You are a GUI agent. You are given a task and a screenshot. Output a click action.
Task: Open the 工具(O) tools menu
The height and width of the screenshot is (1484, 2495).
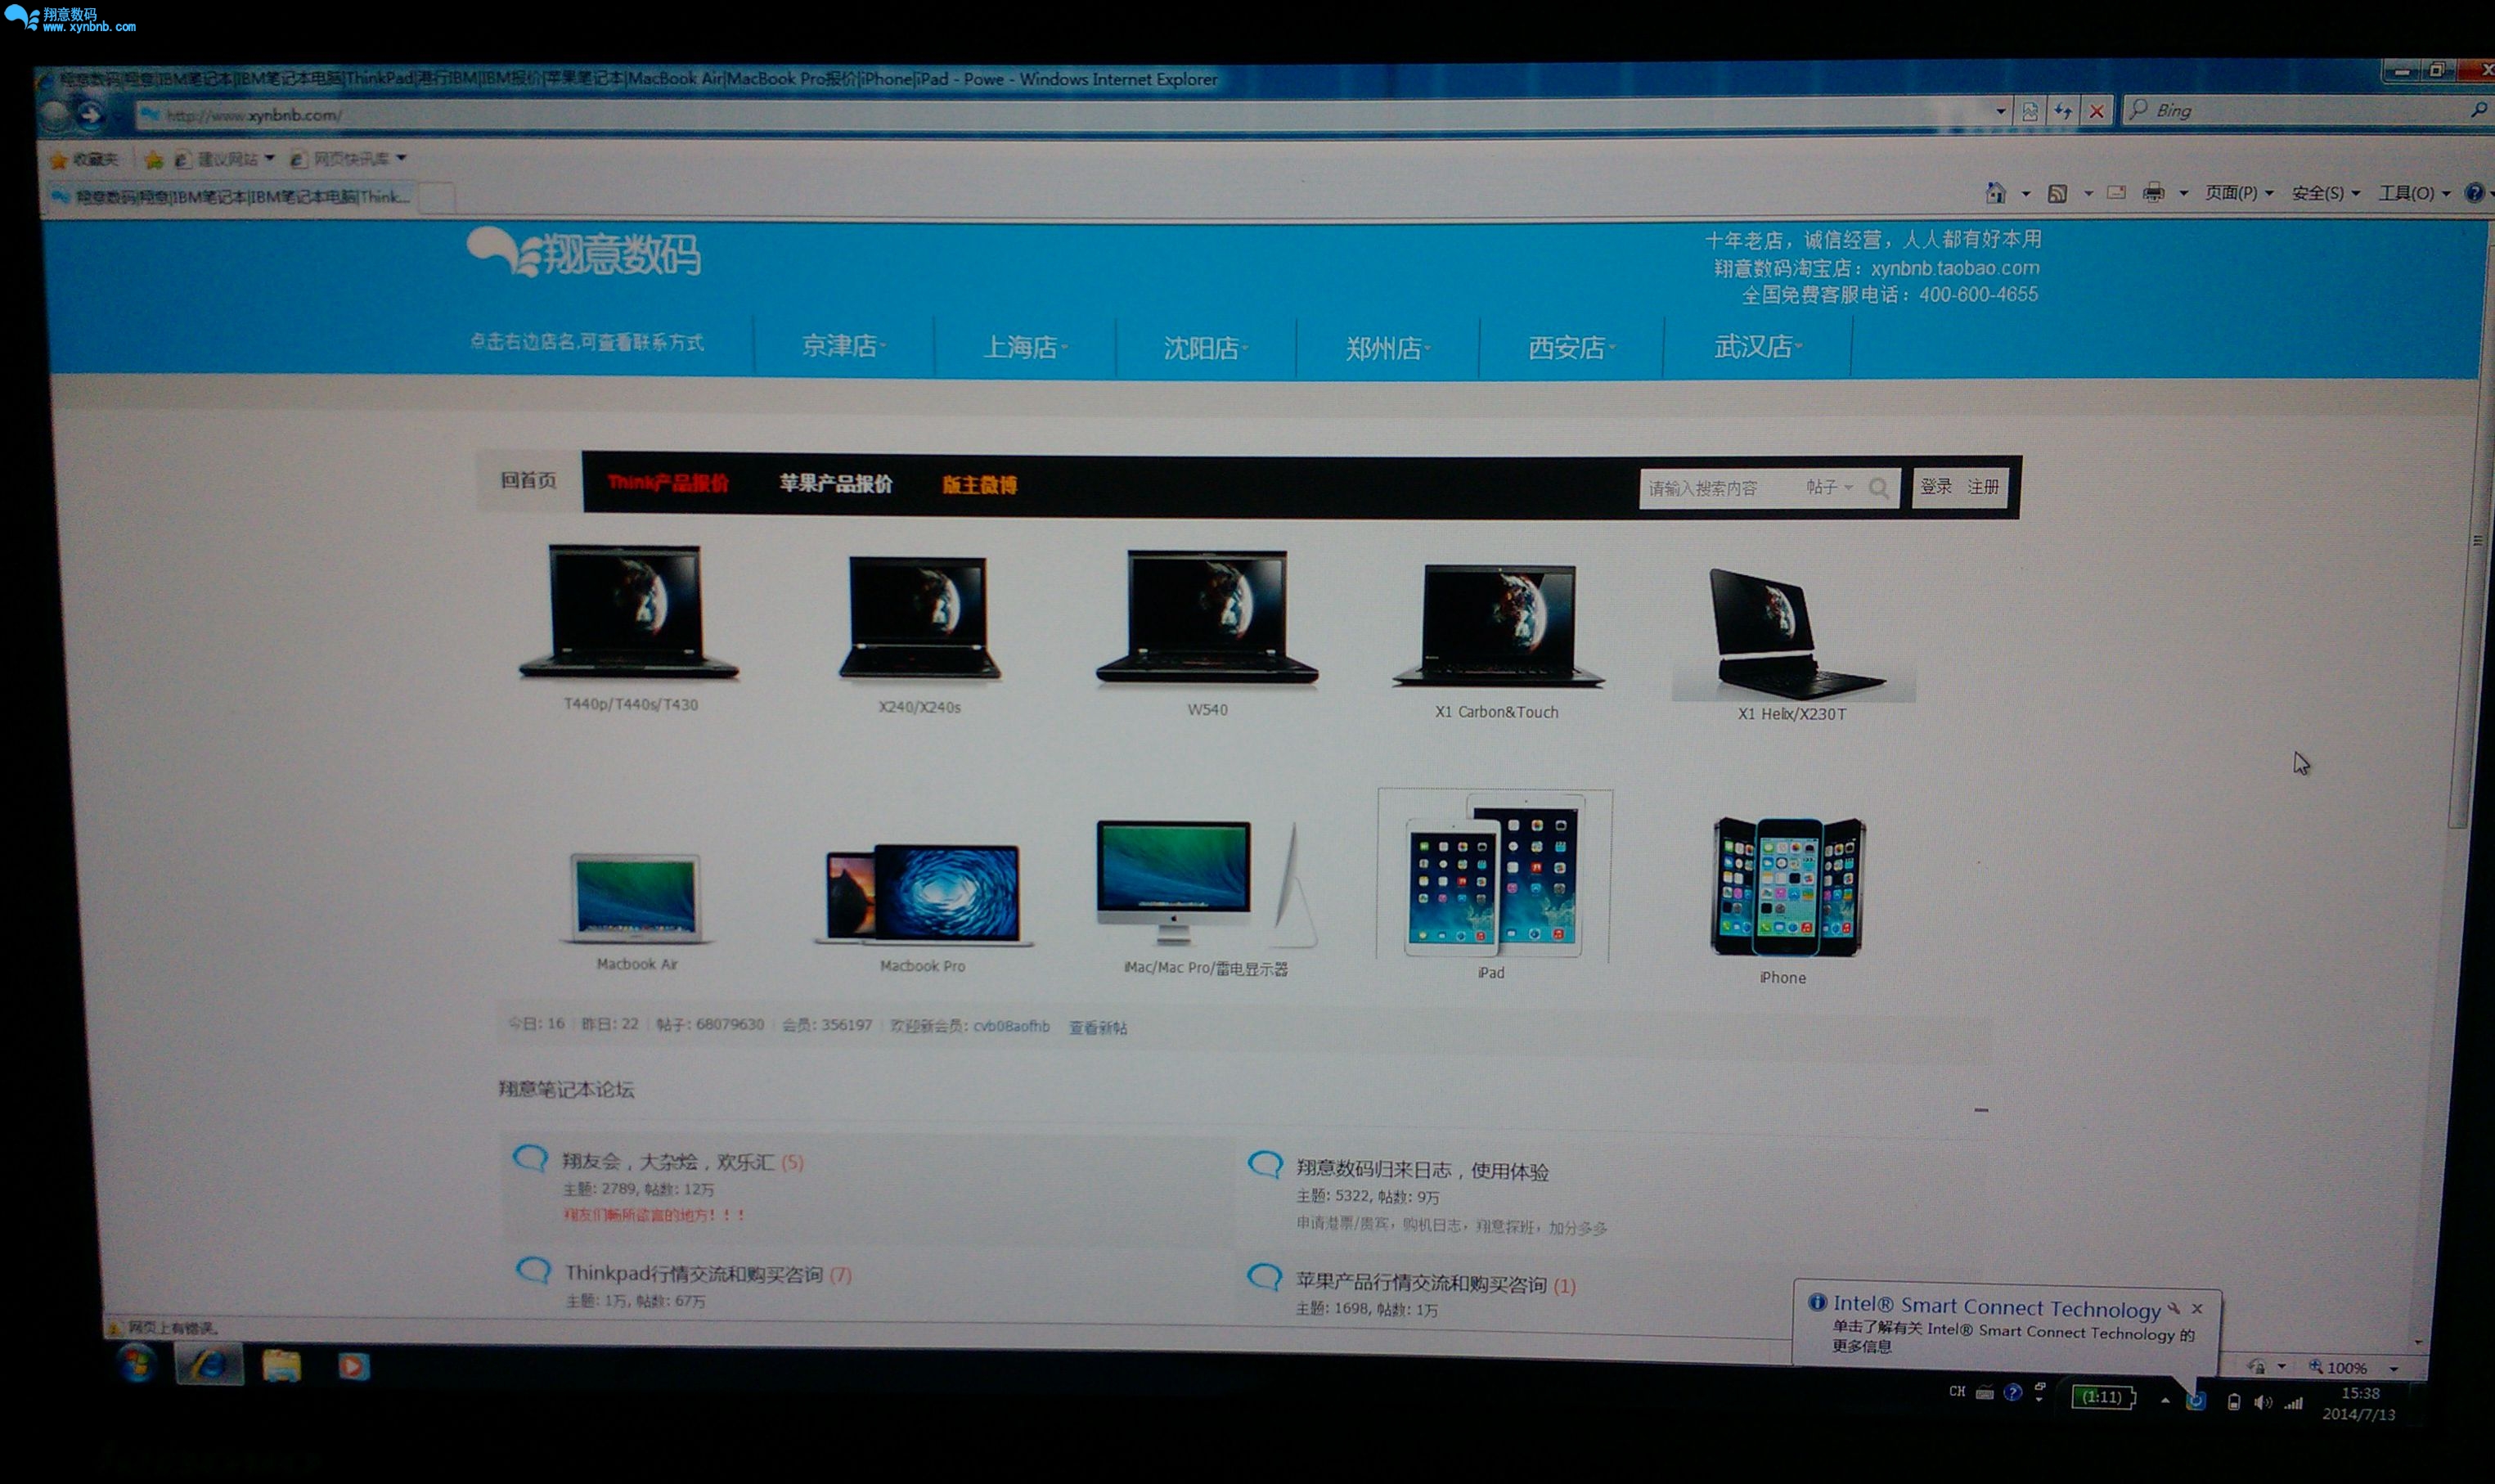point(2412,193)
